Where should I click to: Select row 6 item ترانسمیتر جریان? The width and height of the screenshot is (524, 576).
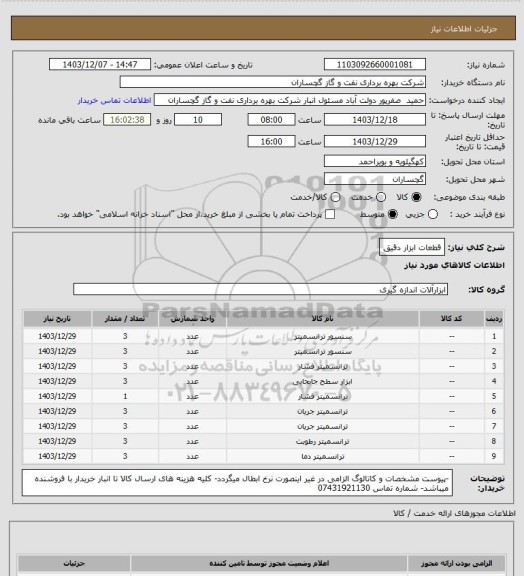point(323,411)
